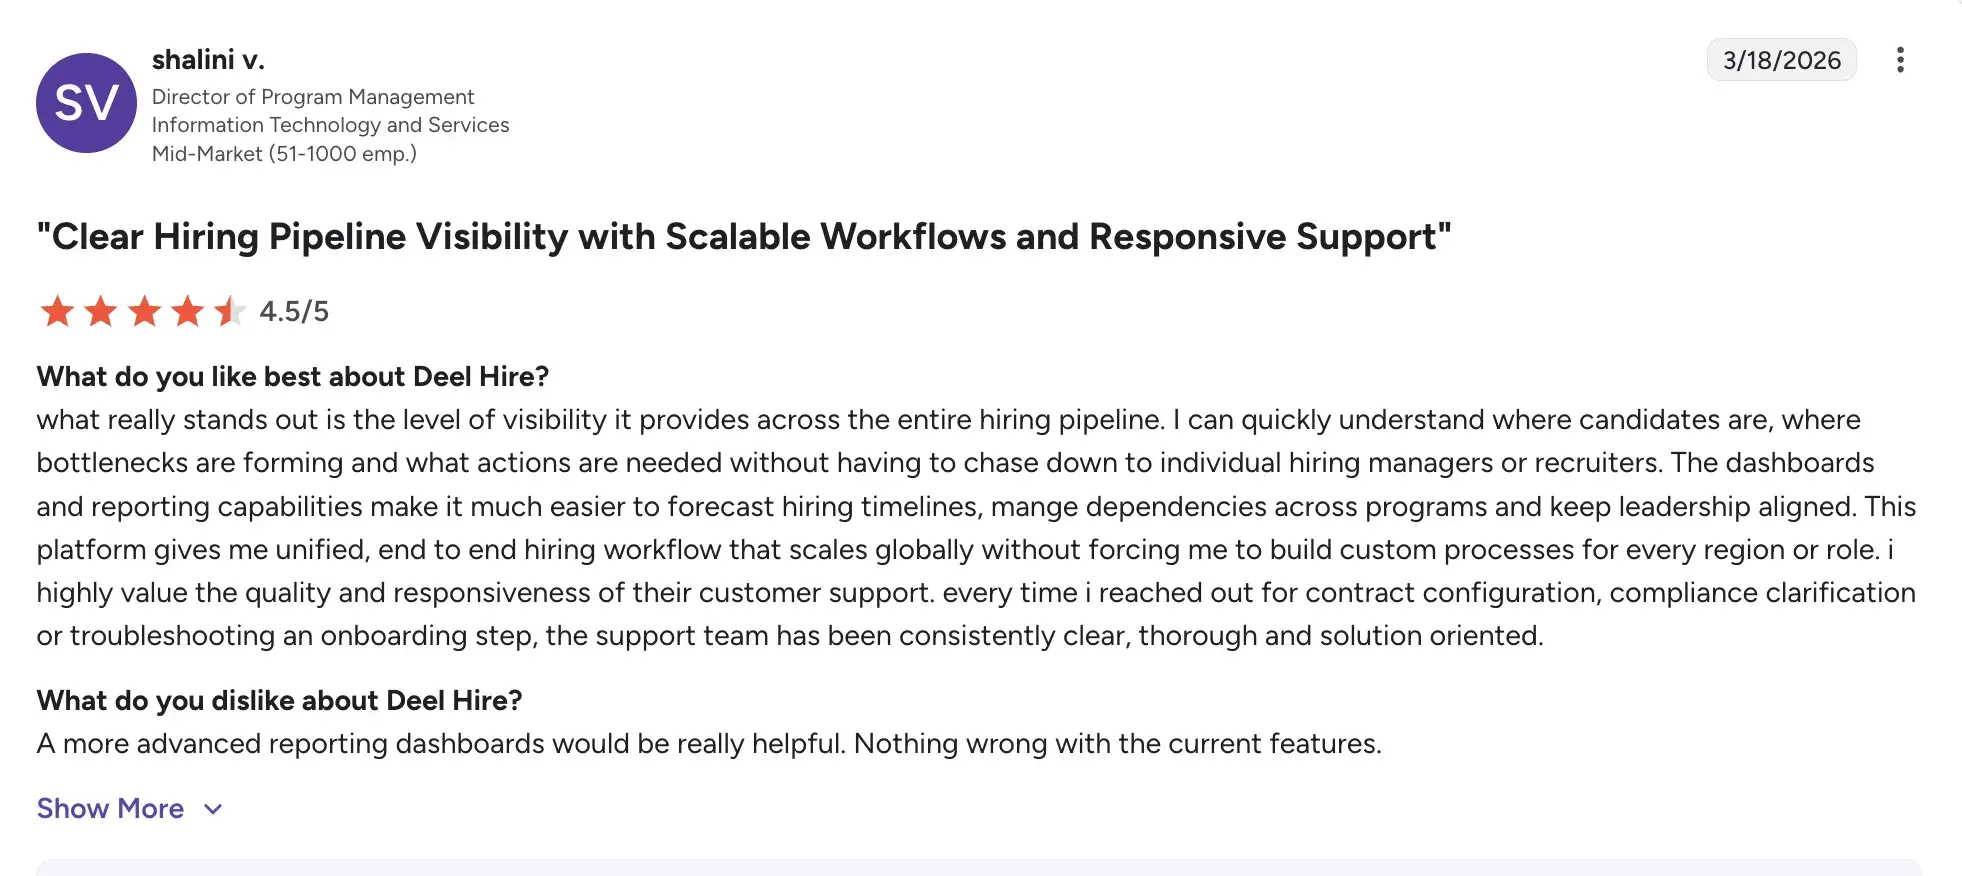Click the Director of Program Management title
Viewport: 1962px width, 876px height.
coord(313,97)
